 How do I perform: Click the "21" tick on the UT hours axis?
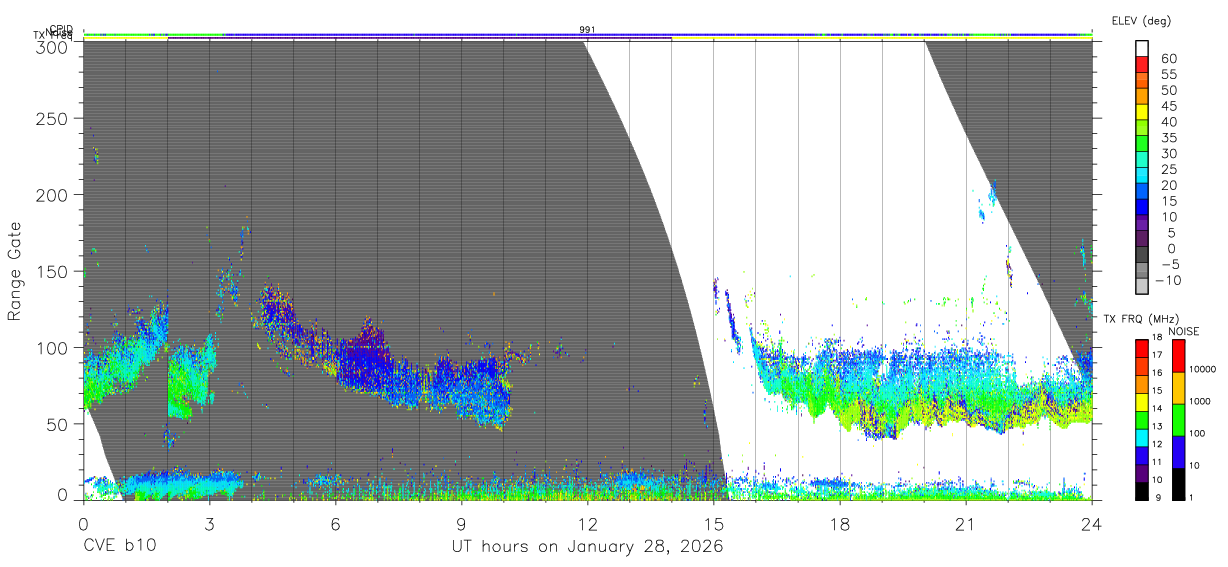[x=966, y=523]
